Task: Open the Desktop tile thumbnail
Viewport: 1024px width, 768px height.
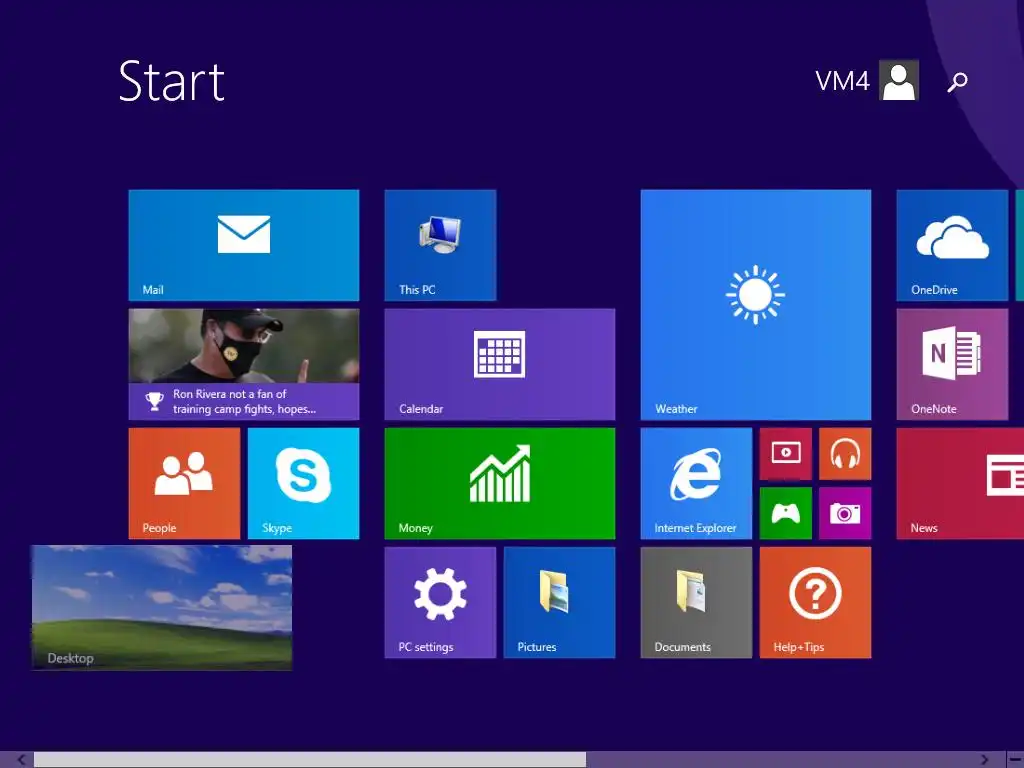Action: coord(161,607)
